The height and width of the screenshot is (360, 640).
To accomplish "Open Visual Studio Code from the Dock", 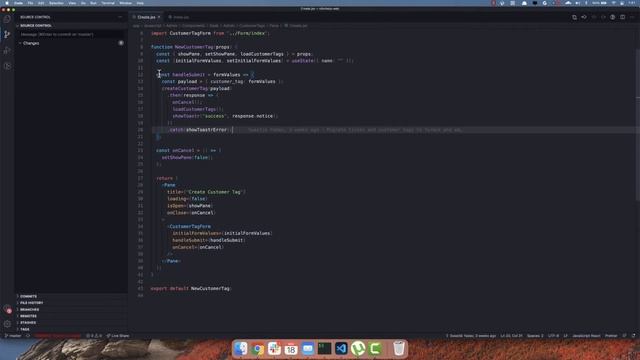I will (341, 349).
